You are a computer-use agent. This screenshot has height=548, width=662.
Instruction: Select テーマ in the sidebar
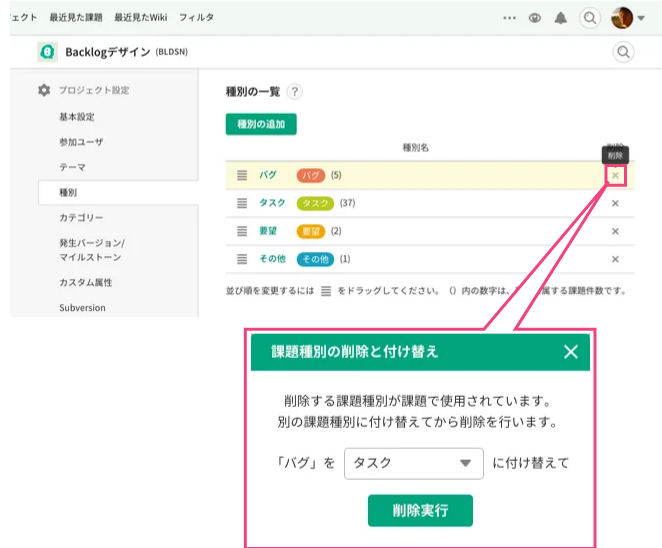click(72, 167)
